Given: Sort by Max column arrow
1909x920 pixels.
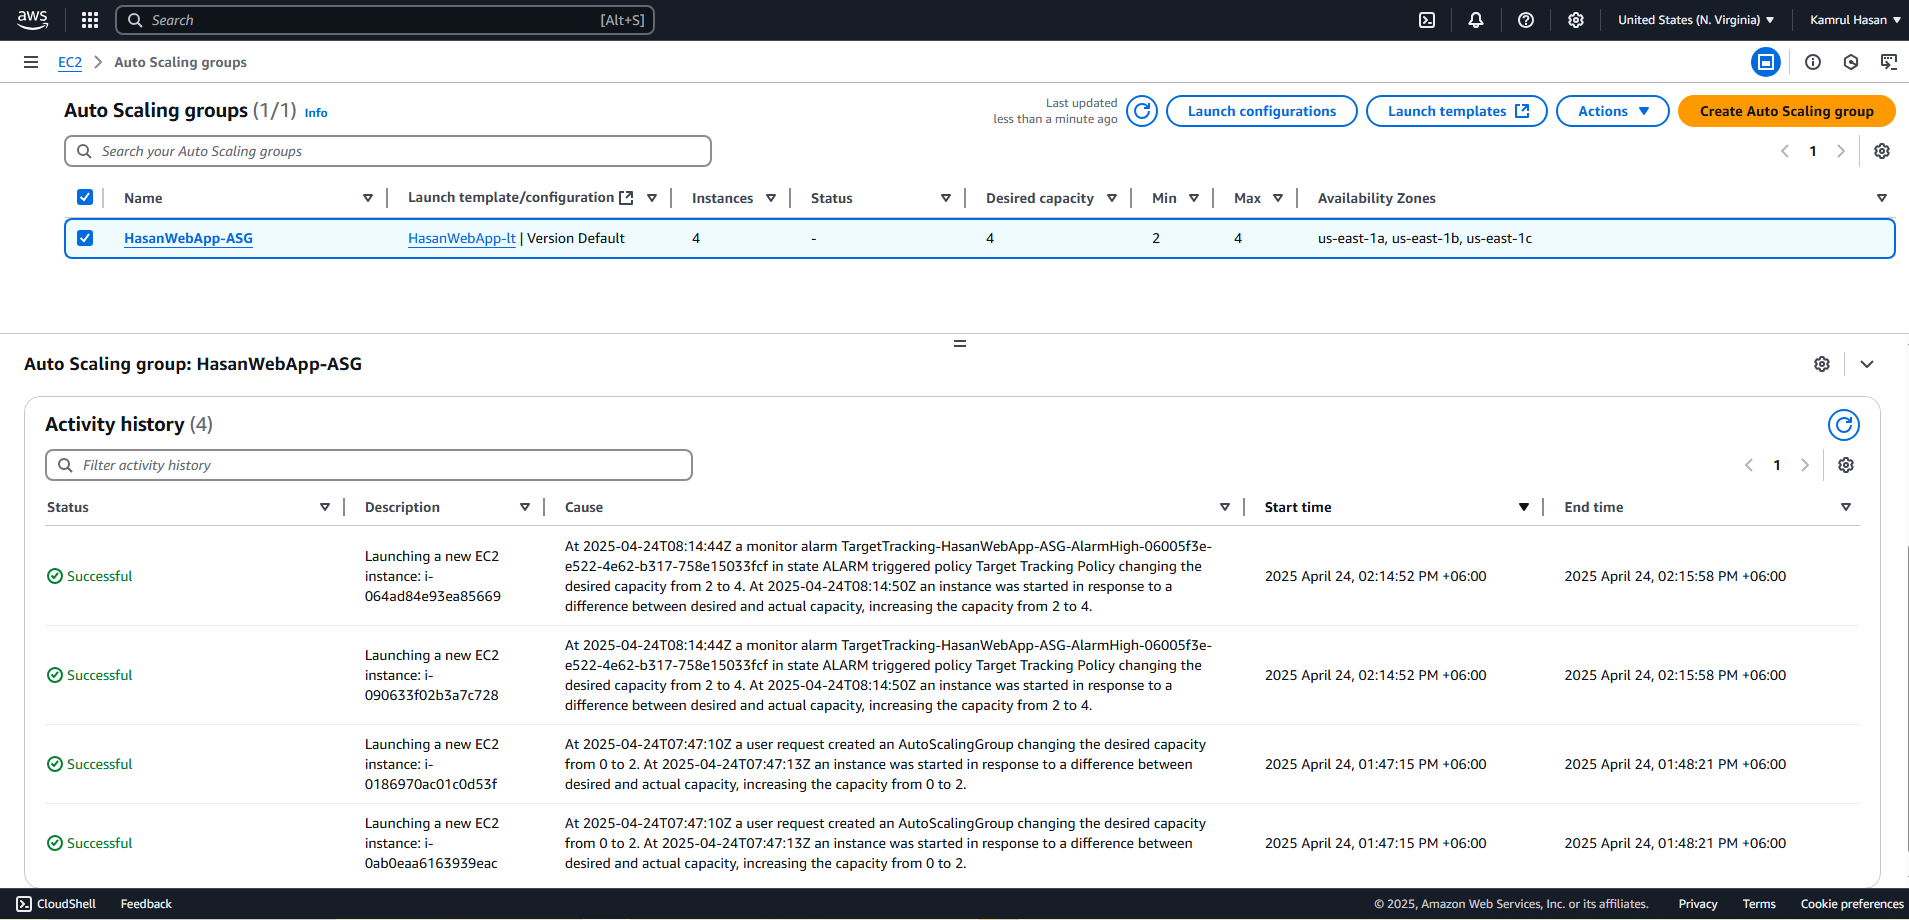Looking at the screenshot, I should click(x=1278, y=198).
